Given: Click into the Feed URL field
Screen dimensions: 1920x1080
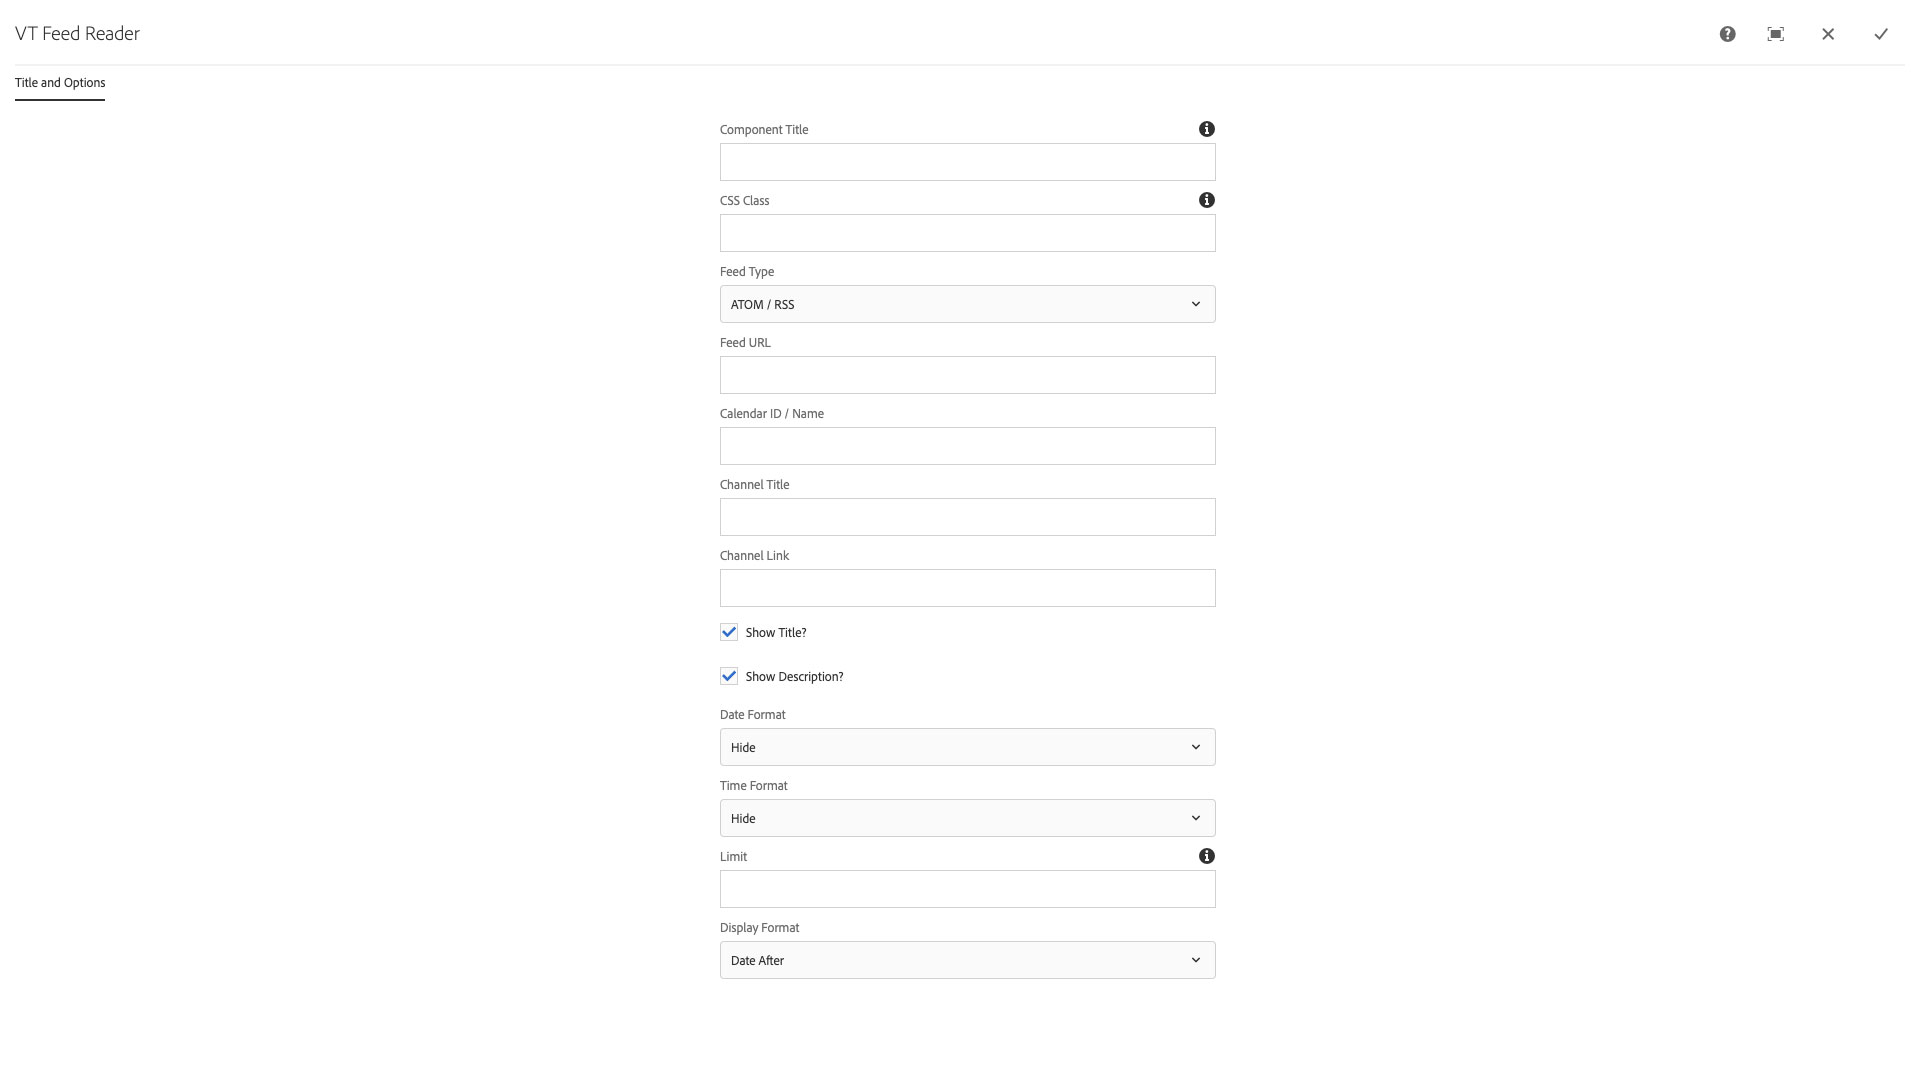Looking at the screenshot, I should tap(967, 375).
